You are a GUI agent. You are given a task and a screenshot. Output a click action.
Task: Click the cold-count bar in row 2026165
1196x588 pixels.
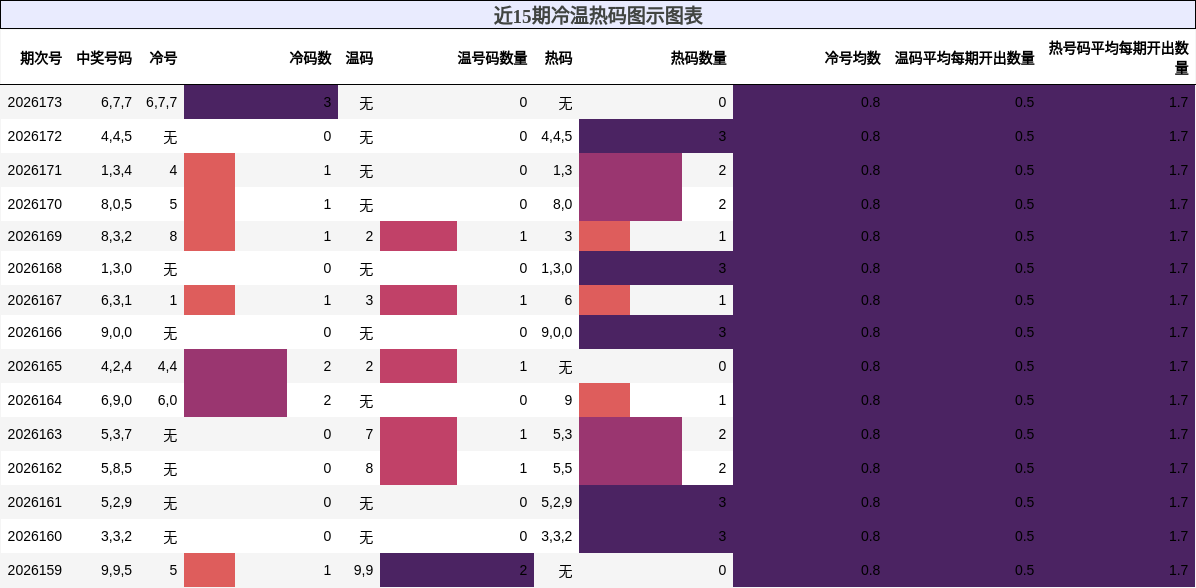[236, 366]
